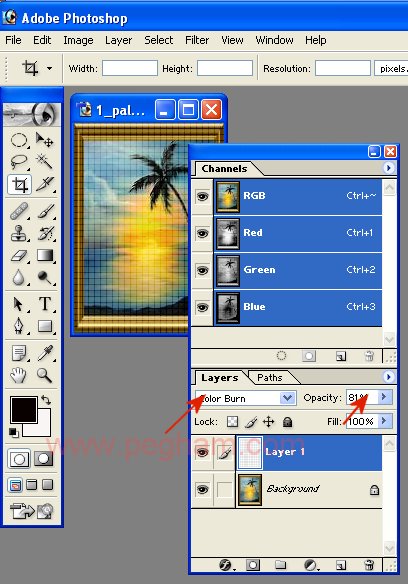Open the Fill percentage arrow
This screenshot has height=584, width=408.
click(384, 421)
